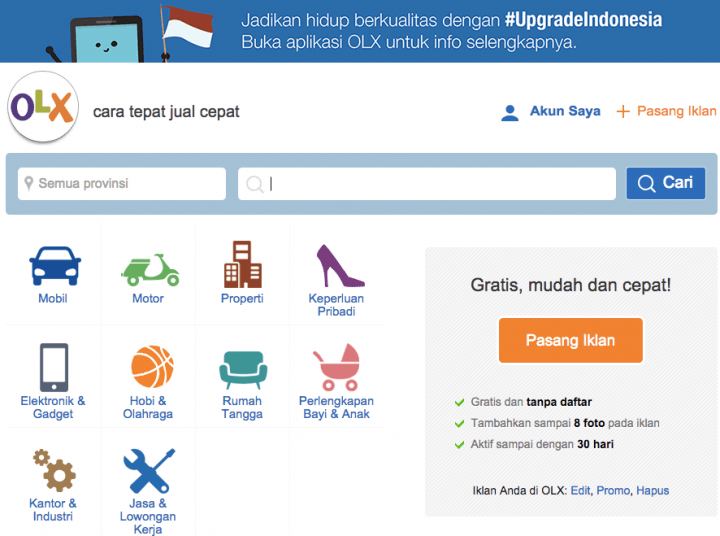Open the Jasa & Lowongan Kerja text link
This screenshot has height=536, width=720.
[148, 516]
